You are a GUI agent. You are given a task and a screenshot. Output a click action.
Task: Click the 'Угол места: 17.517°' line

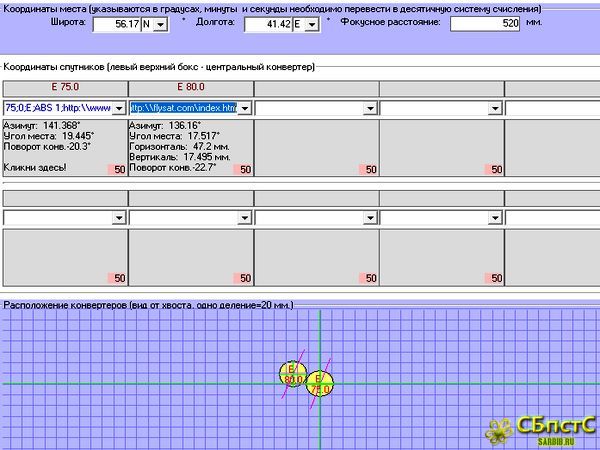coord(174,136)
